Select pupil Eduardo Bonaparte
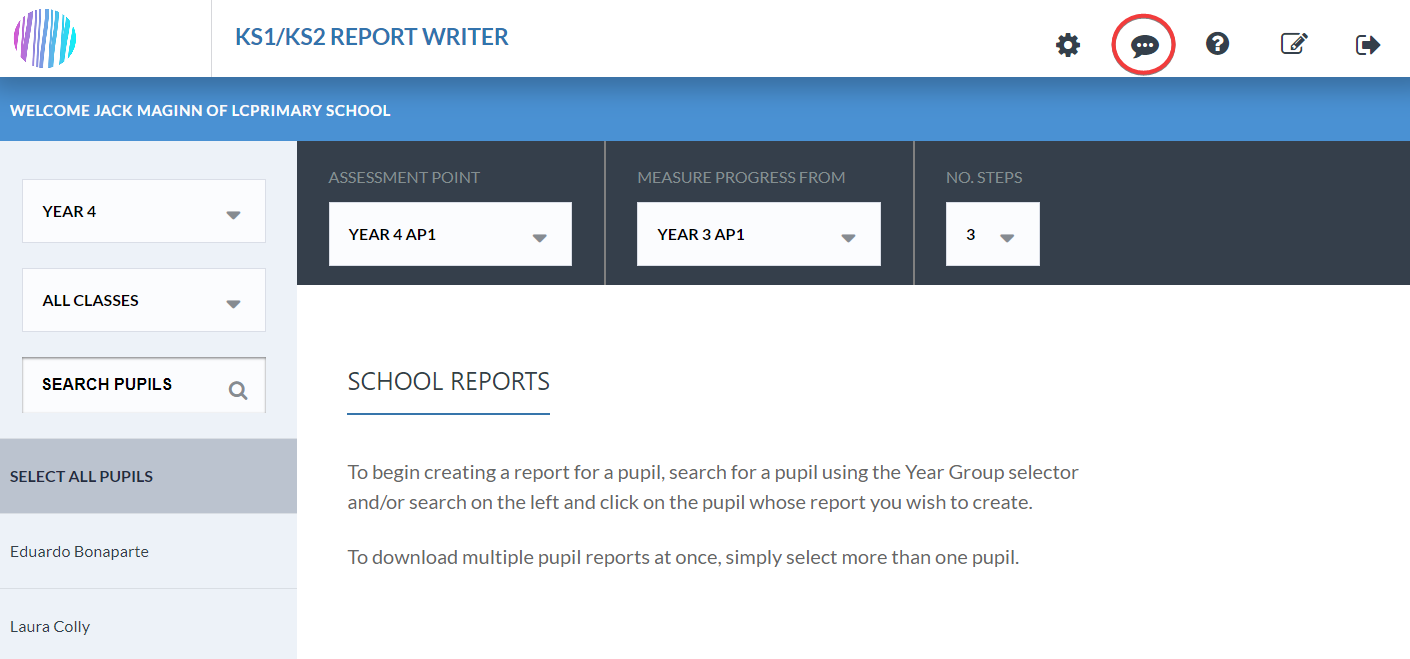Image resolution: width=1410 pixels, height=659 pixels. 148,551
